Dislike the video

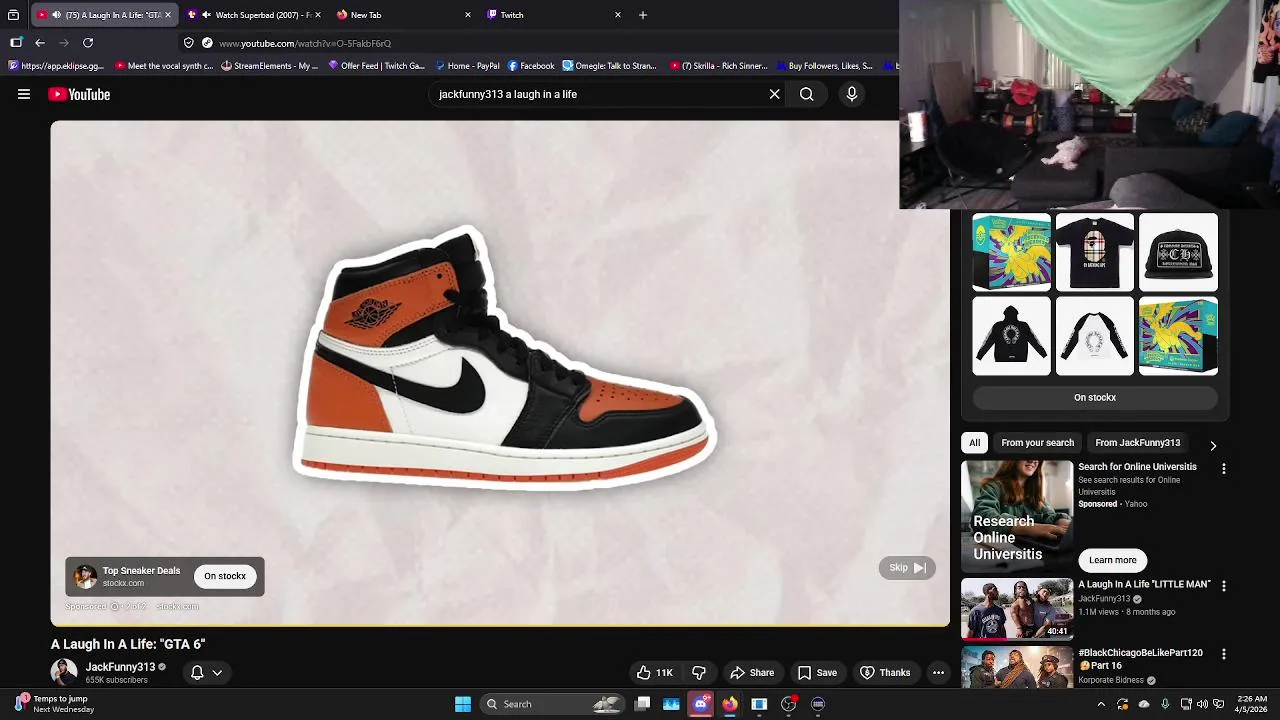point(699,673)
